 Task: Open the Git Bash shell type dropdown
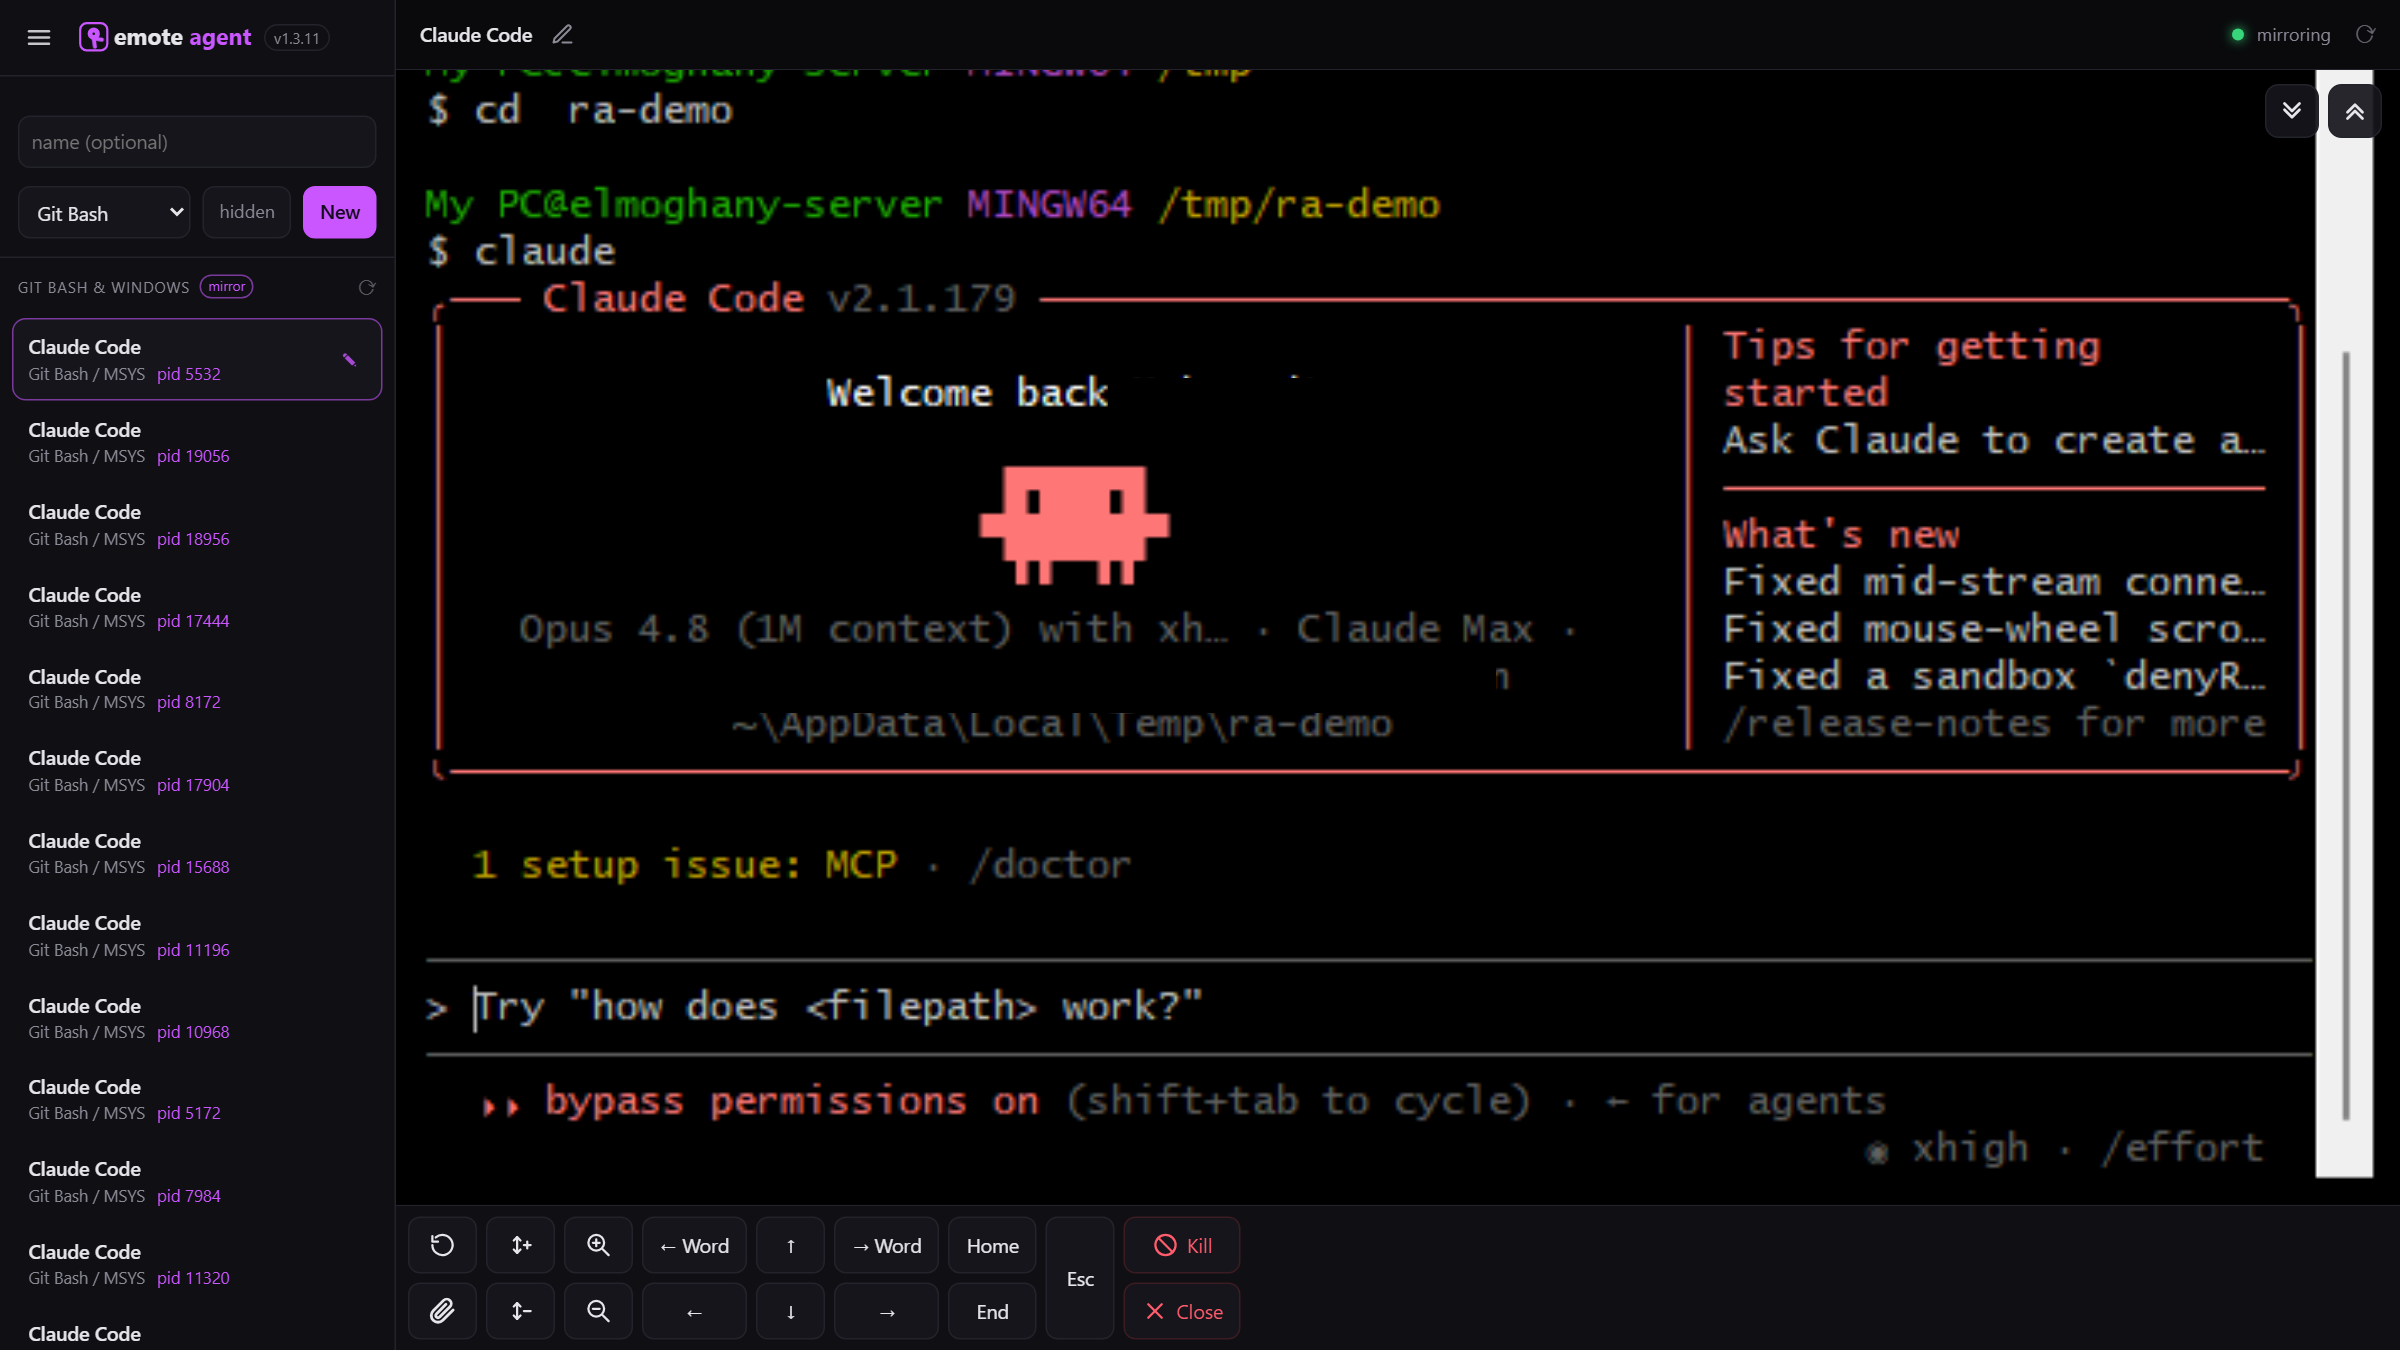coord(105,212)
